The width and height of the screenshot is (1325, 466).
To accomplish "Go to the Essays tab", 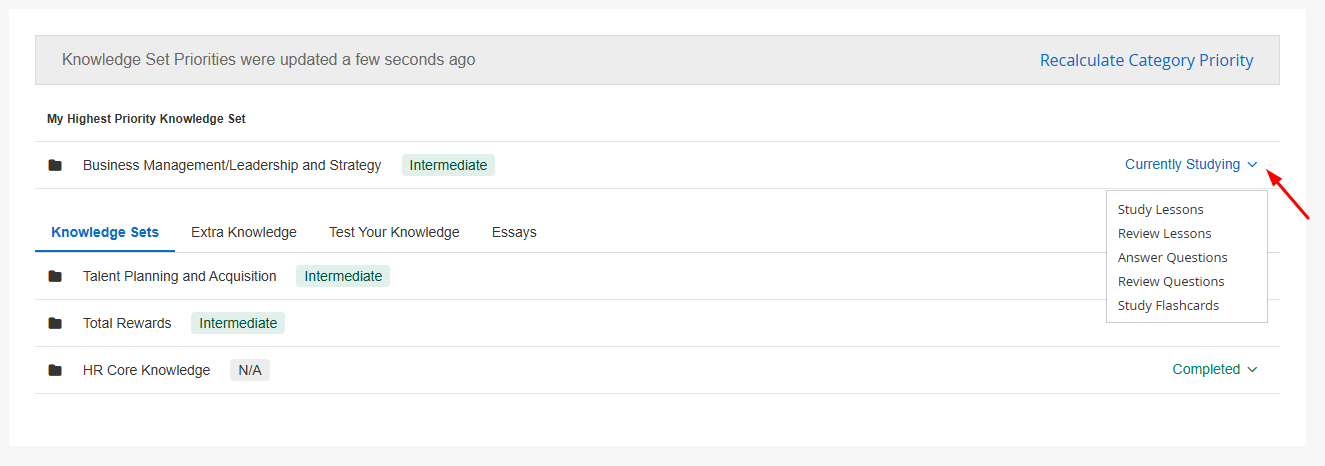I will click(514, 233).
